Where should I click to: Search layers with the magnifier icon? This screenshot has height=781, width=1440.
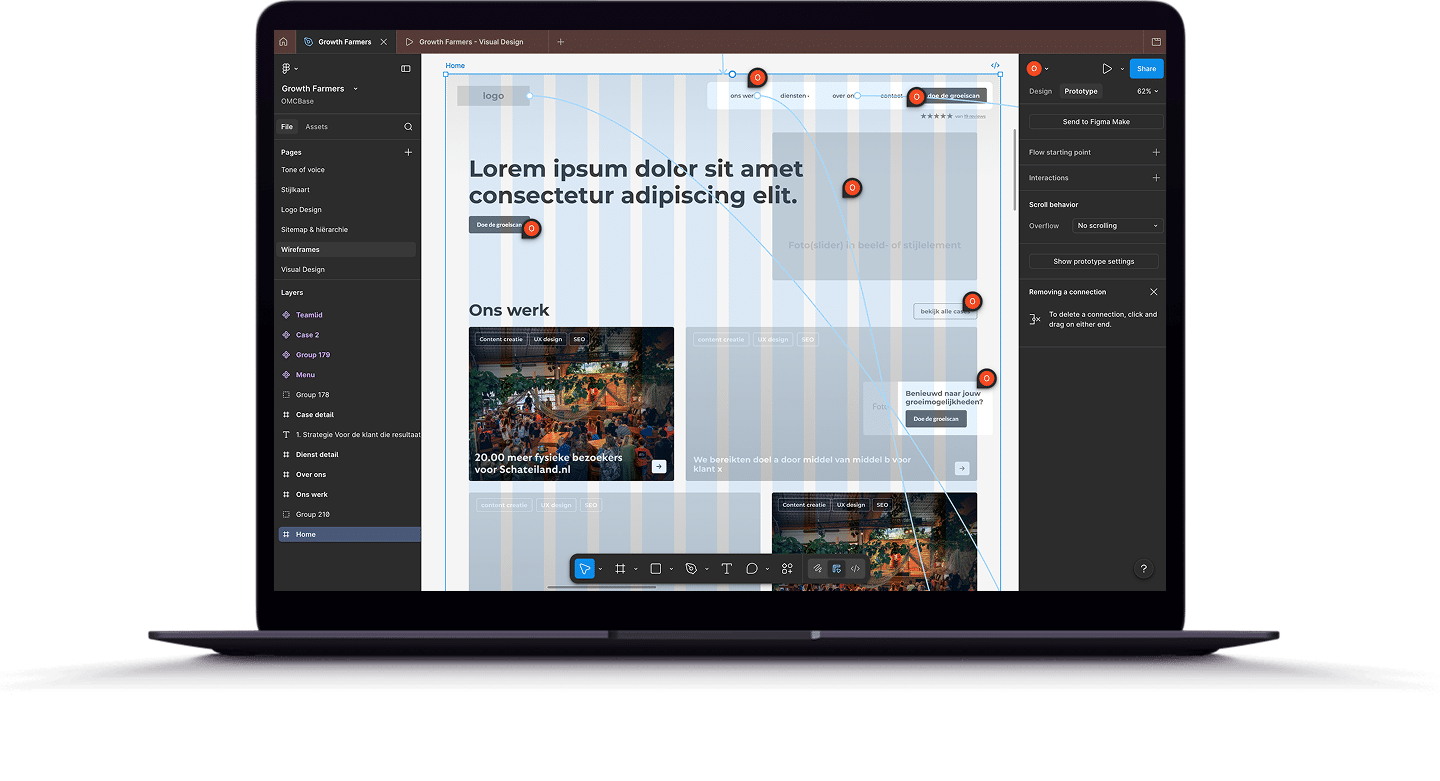coord(408,127)
